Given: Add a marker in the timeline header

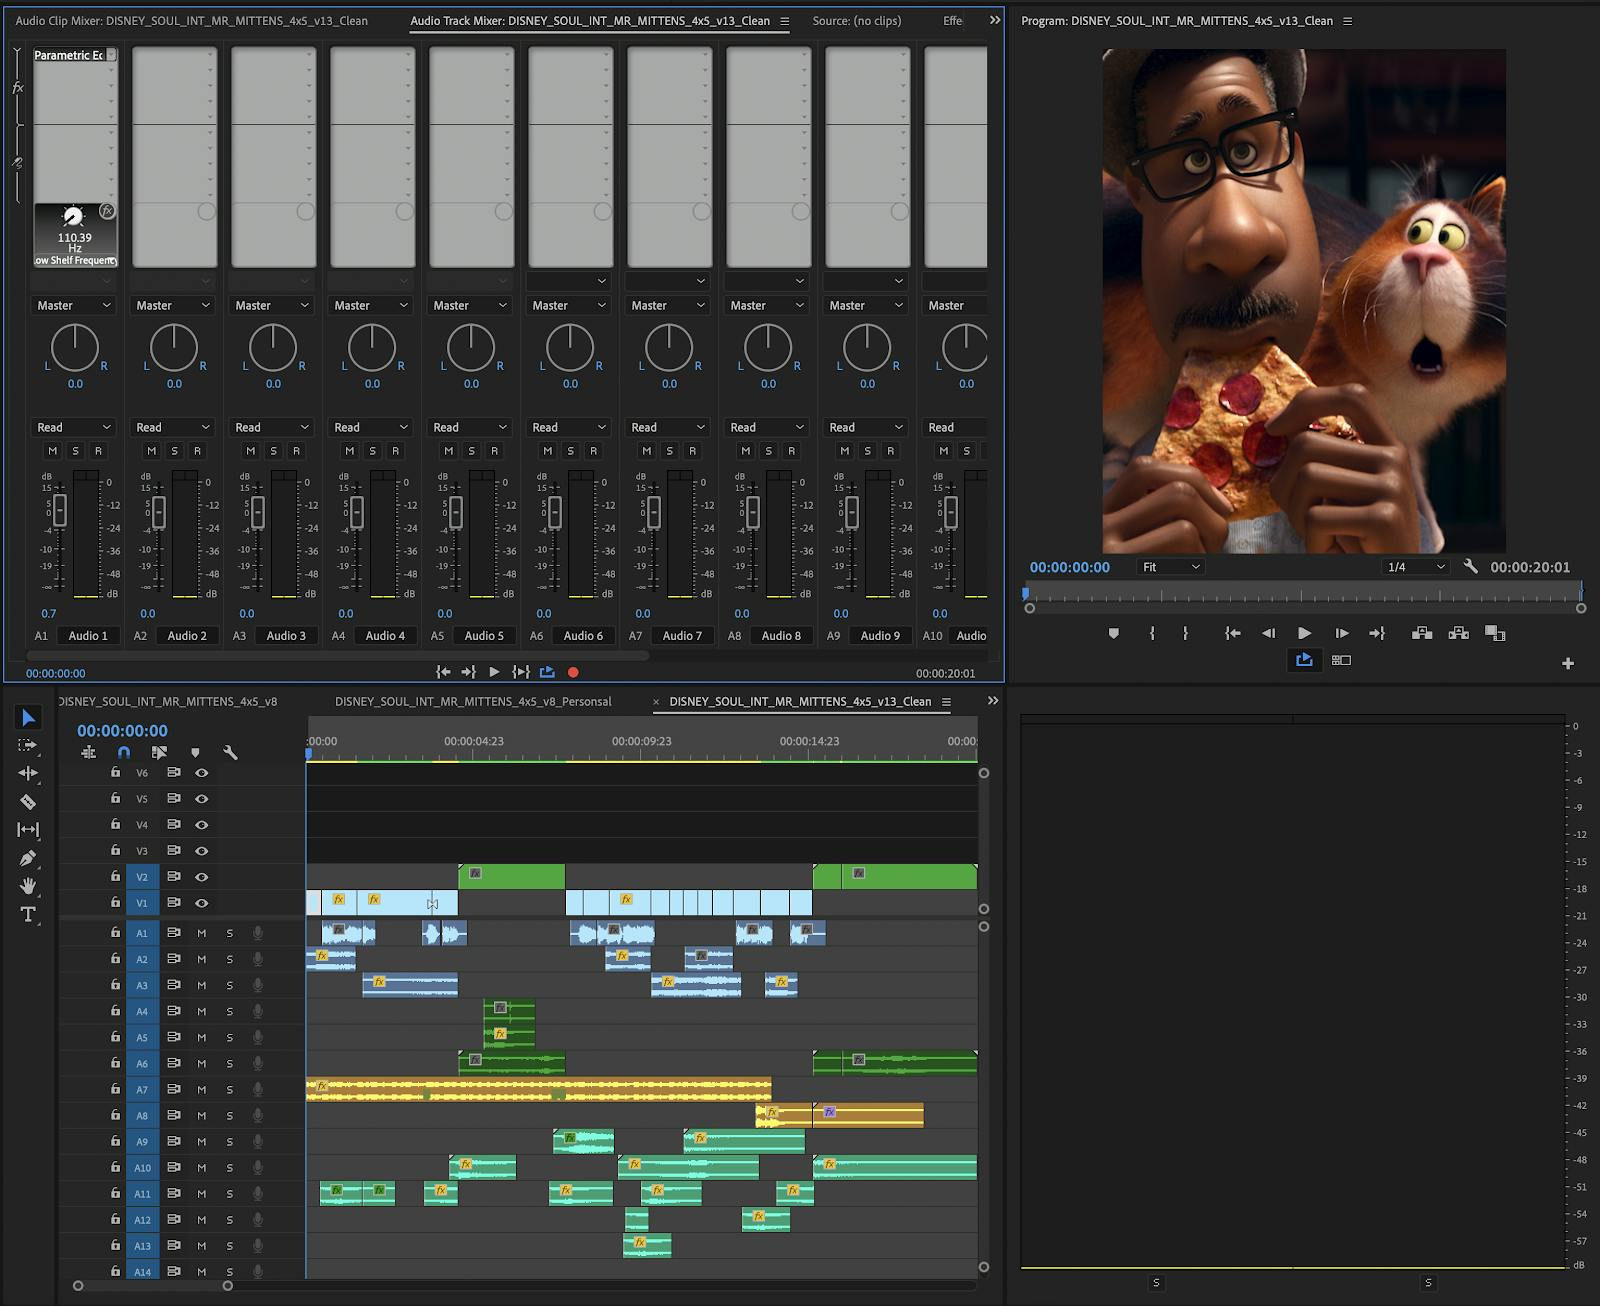Looking at the screenshot, I should tap(195, 752).
